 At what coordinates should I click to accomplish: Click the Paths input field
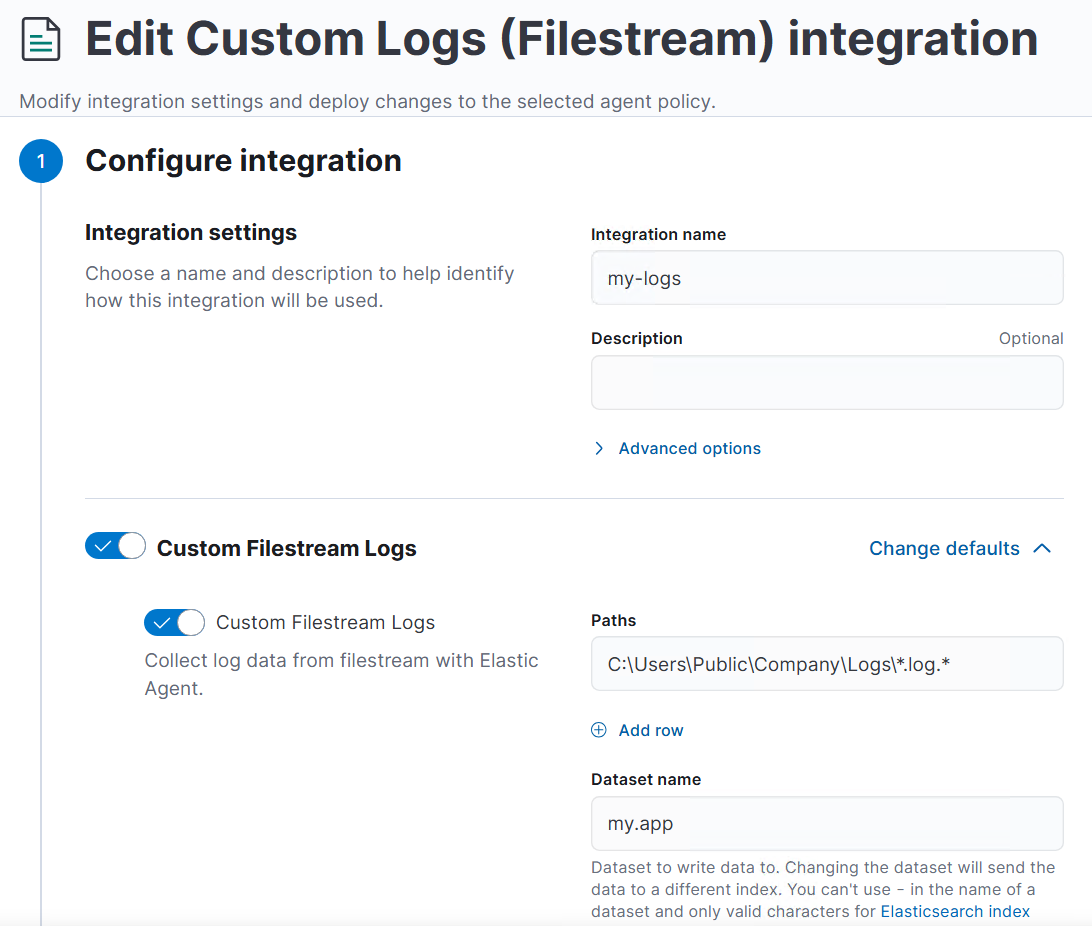pyautogui.click(x=827, y=663)
